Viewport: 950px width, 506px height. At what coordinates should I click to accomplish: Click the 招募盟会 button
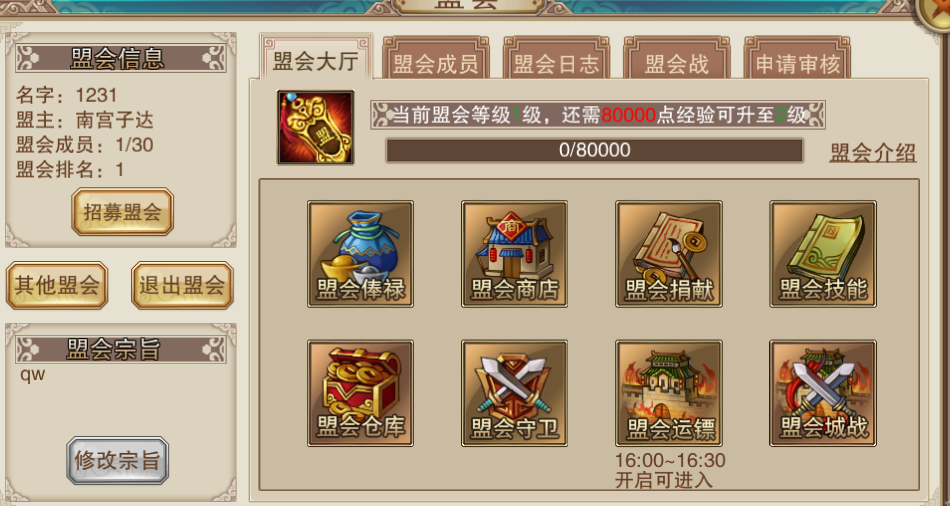pos(122,211)
